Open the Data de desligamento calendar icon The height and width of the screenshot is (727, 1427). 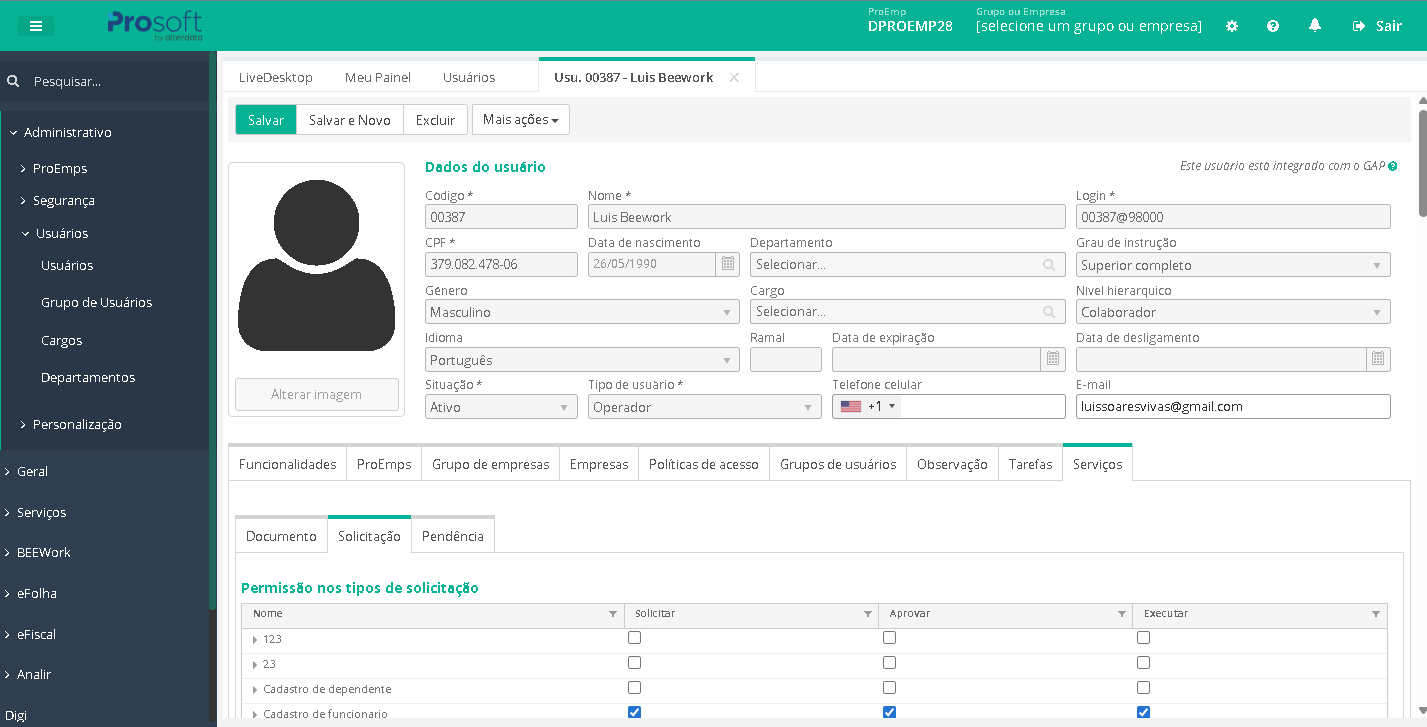1377,359
